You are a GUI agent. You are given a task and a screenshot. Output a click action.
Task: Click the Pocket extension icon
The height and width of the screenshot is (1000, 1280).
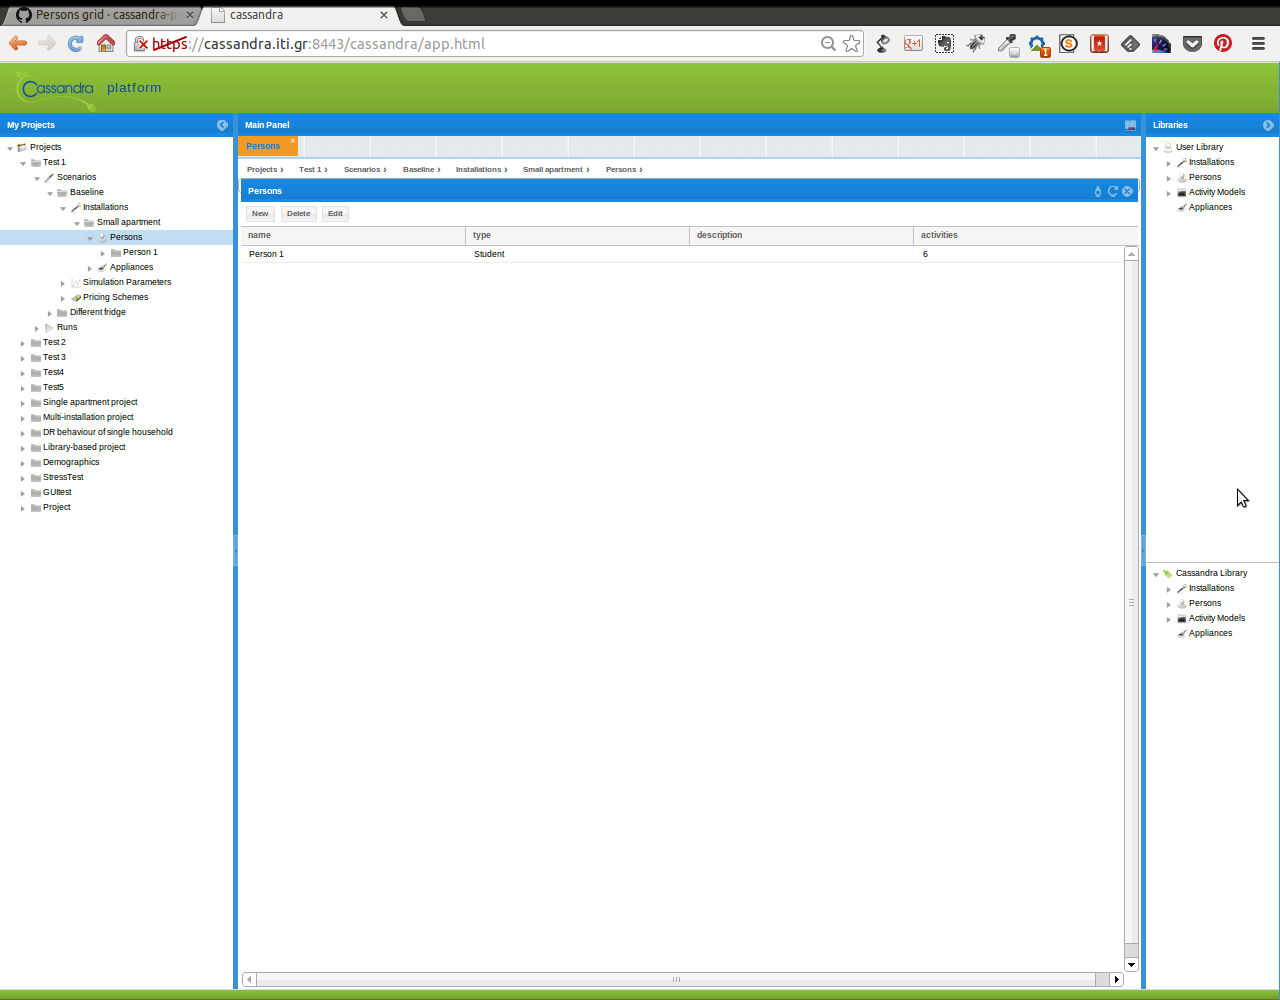click(1192, 43)
